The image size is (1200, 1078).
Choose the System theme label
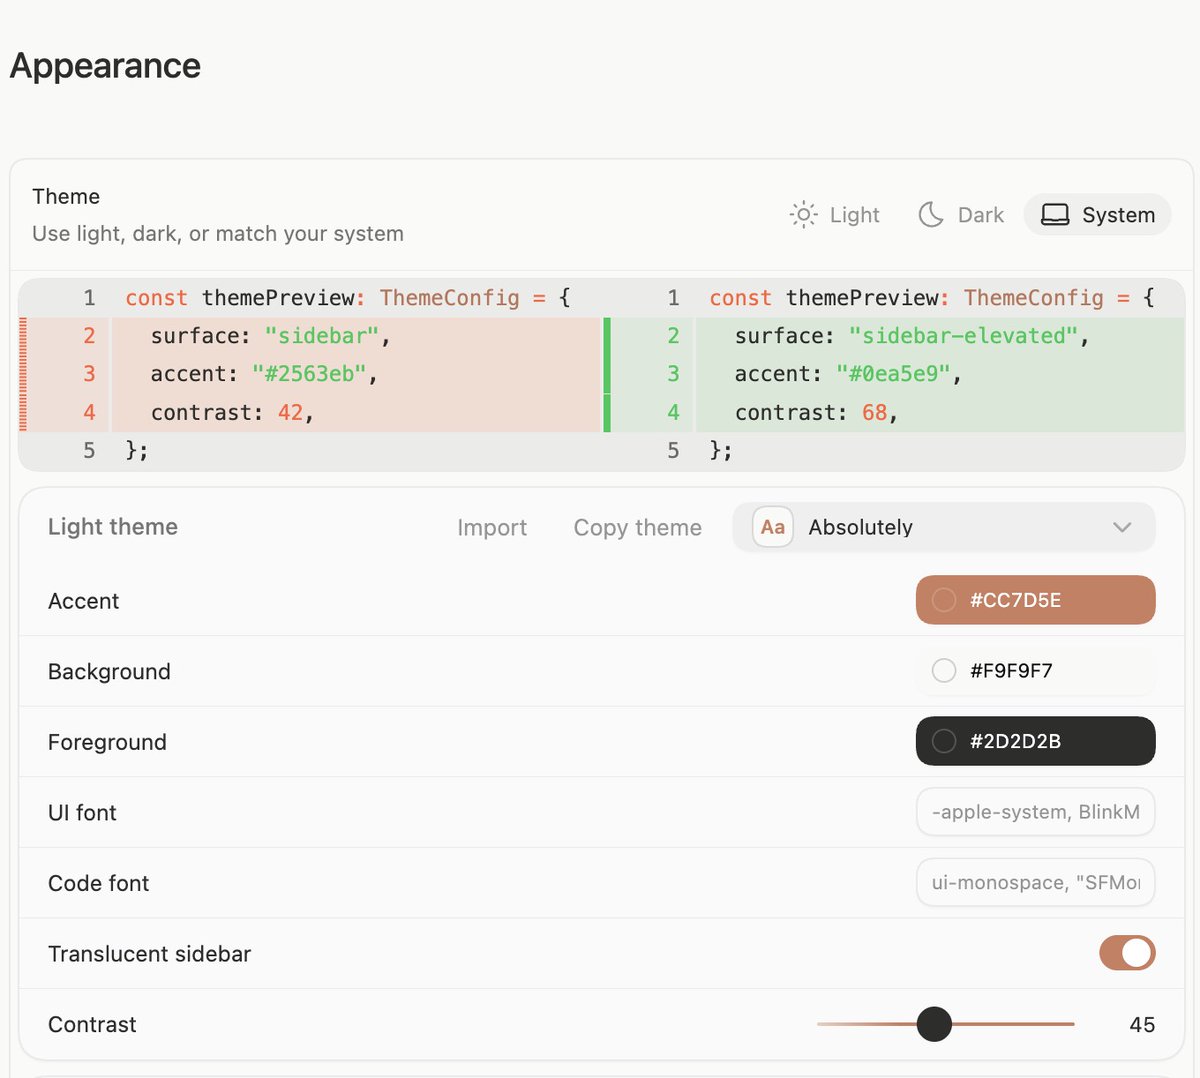click(x=1118, y=215)
